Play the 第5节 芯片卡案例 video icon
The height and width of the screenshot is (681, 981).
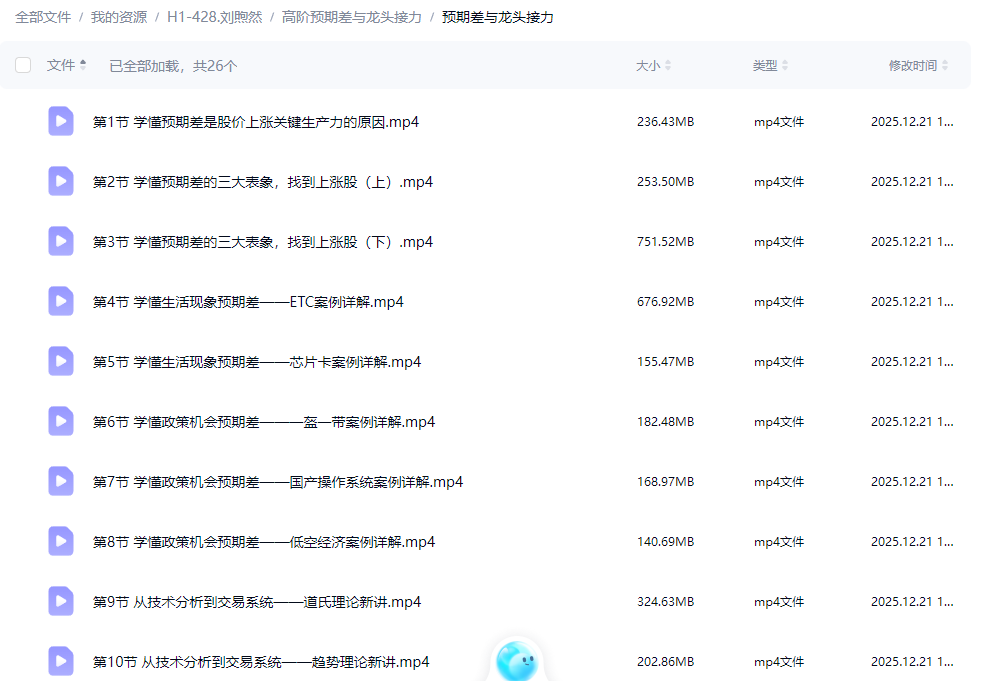(x=61, y=361)
